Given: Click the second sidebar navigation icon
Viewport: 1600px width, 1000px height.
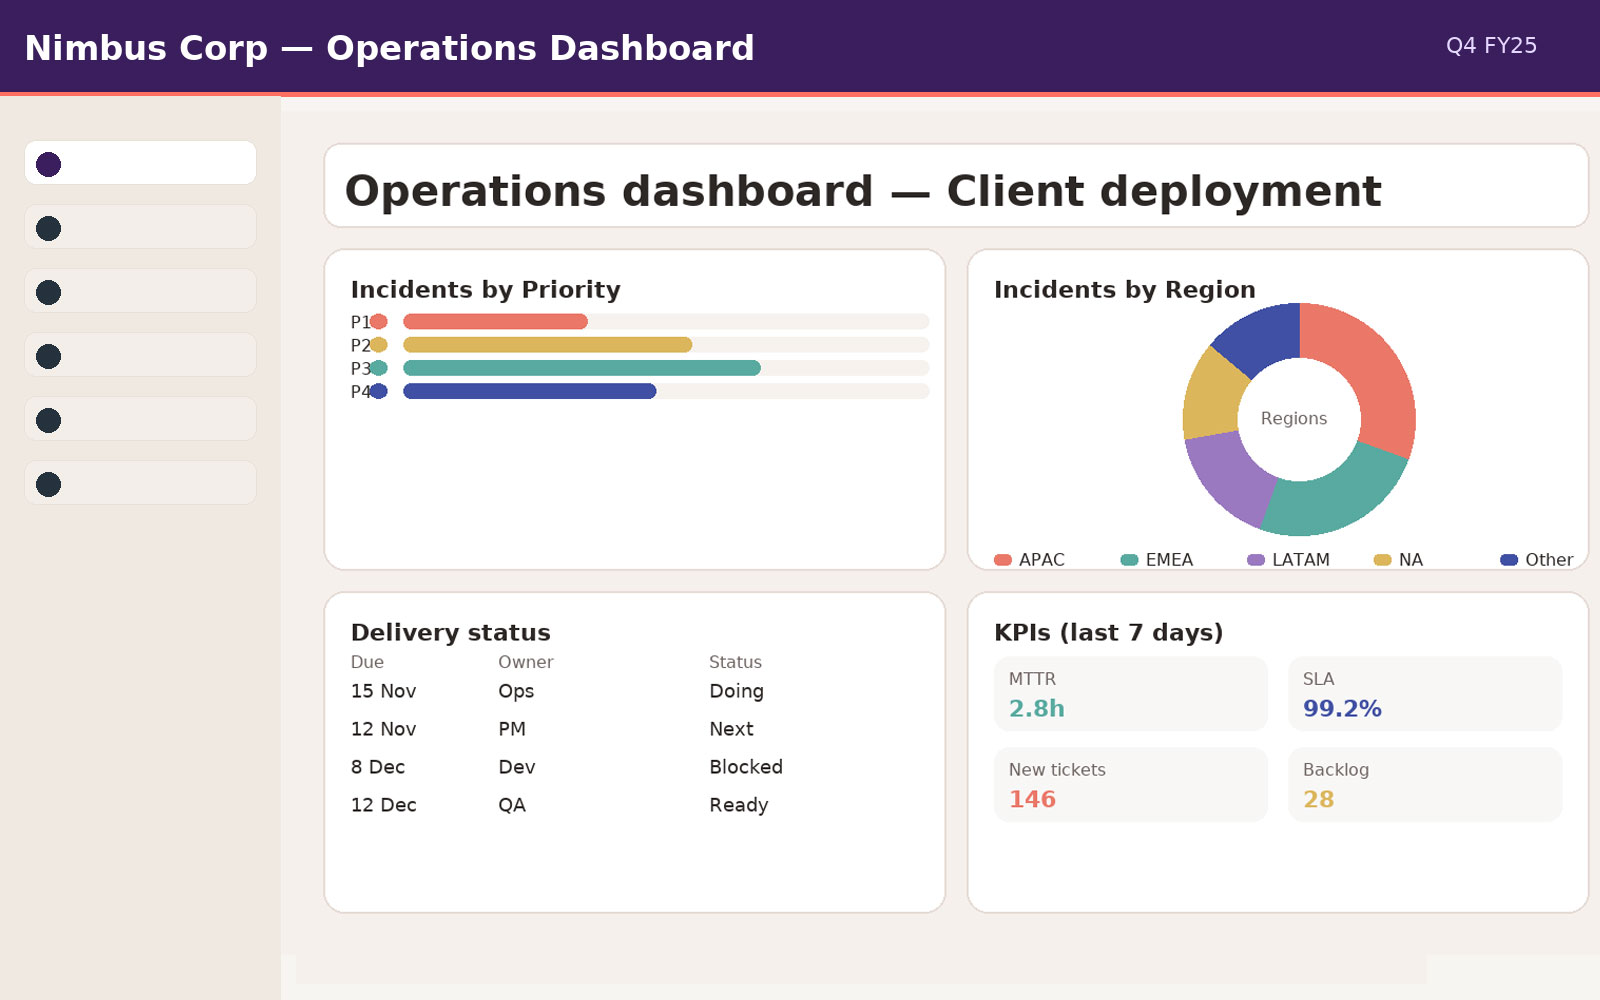Looking at the screenshot, I should pyautogui.click(x=47, y=228).
